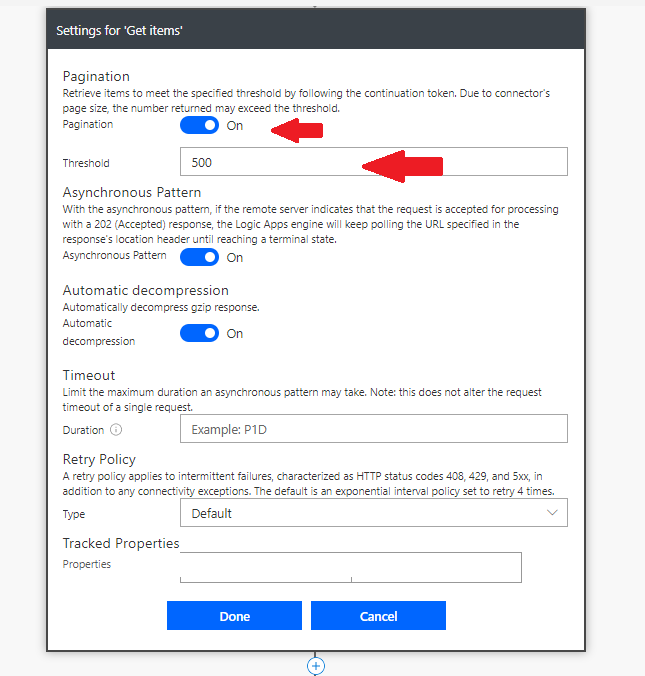Click the Threshold label
Viewport: 645px width, 676px height.
click(86, 163)
